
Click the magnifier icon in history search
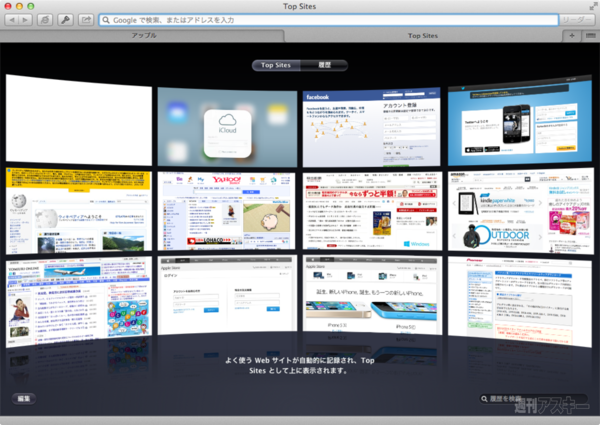pyautogui.click(x=484, y=399)
